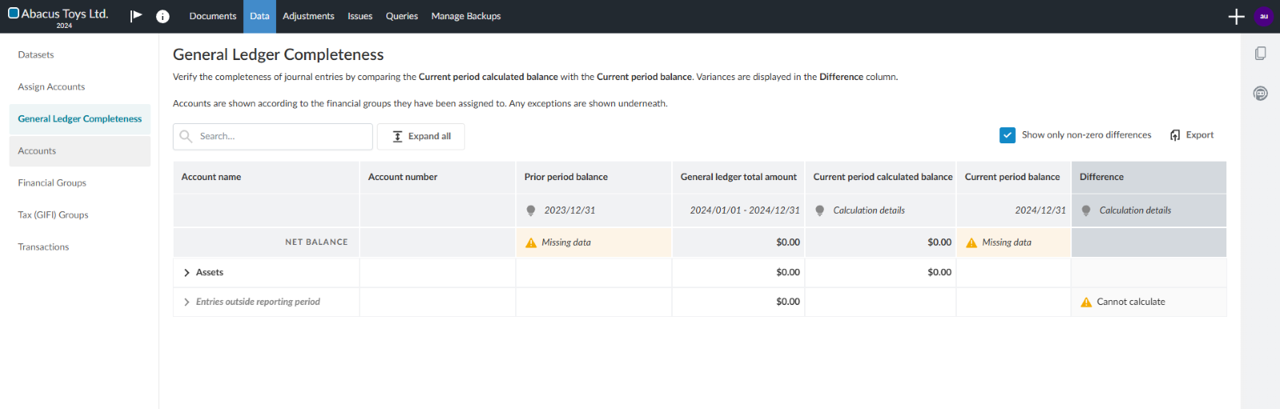Click the Expand all button
This screenshot has width=1280, height=409.
pyautogui.click(x=420, y=136)
